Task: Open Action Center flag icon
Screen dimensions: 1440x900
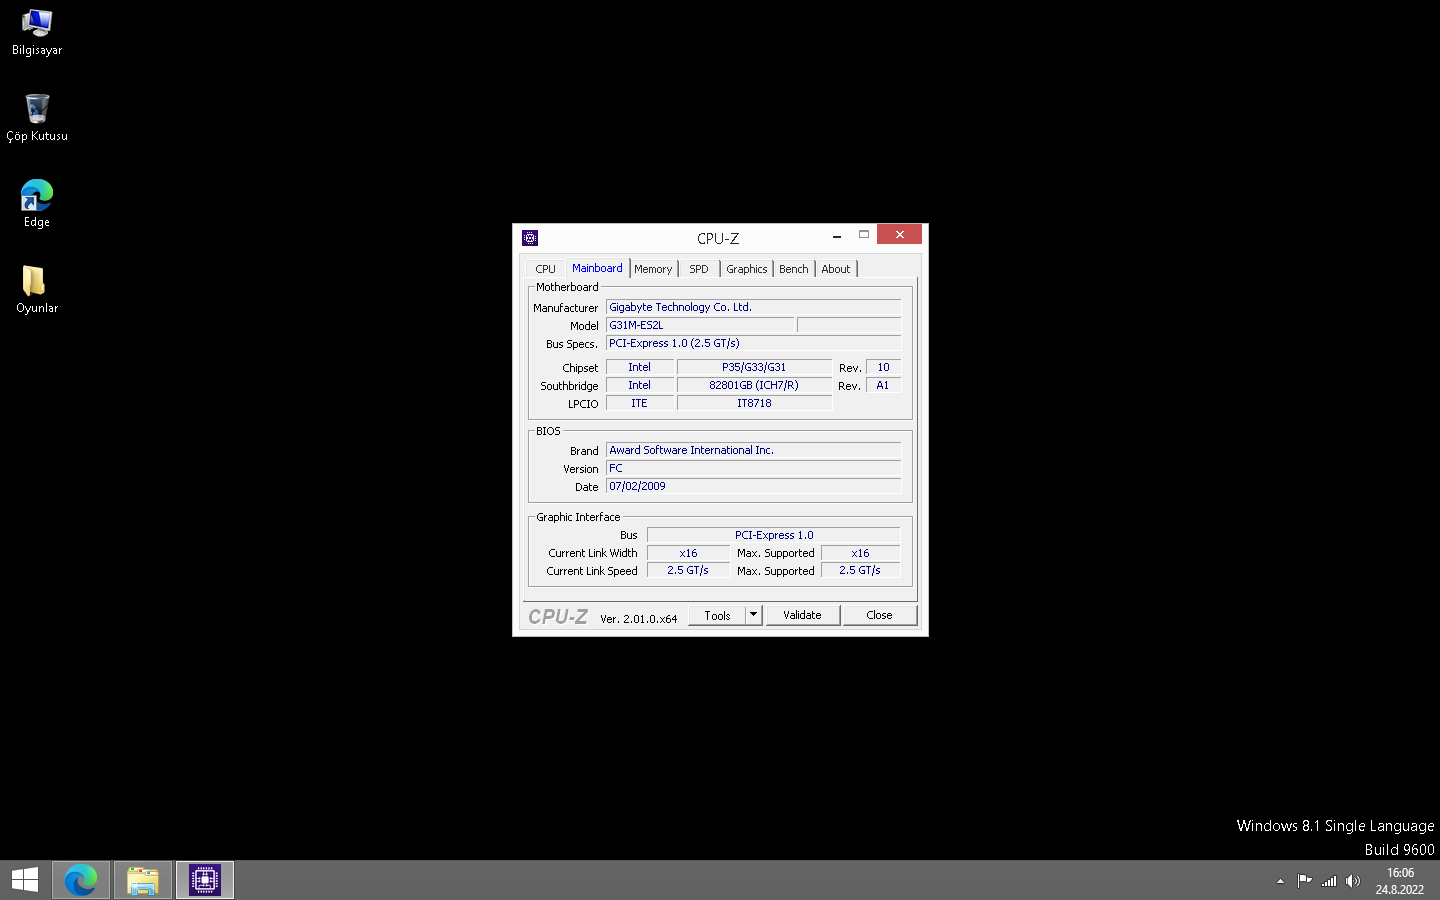Action: click(x=1304, y=881)
